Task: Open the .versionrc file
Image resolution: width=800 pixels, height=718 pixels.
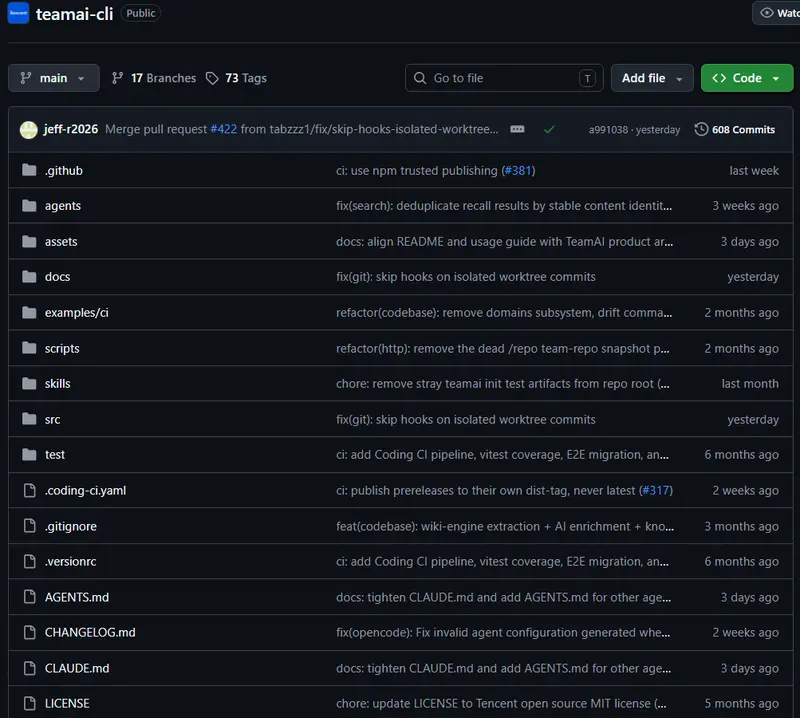Action: [70, 561]
